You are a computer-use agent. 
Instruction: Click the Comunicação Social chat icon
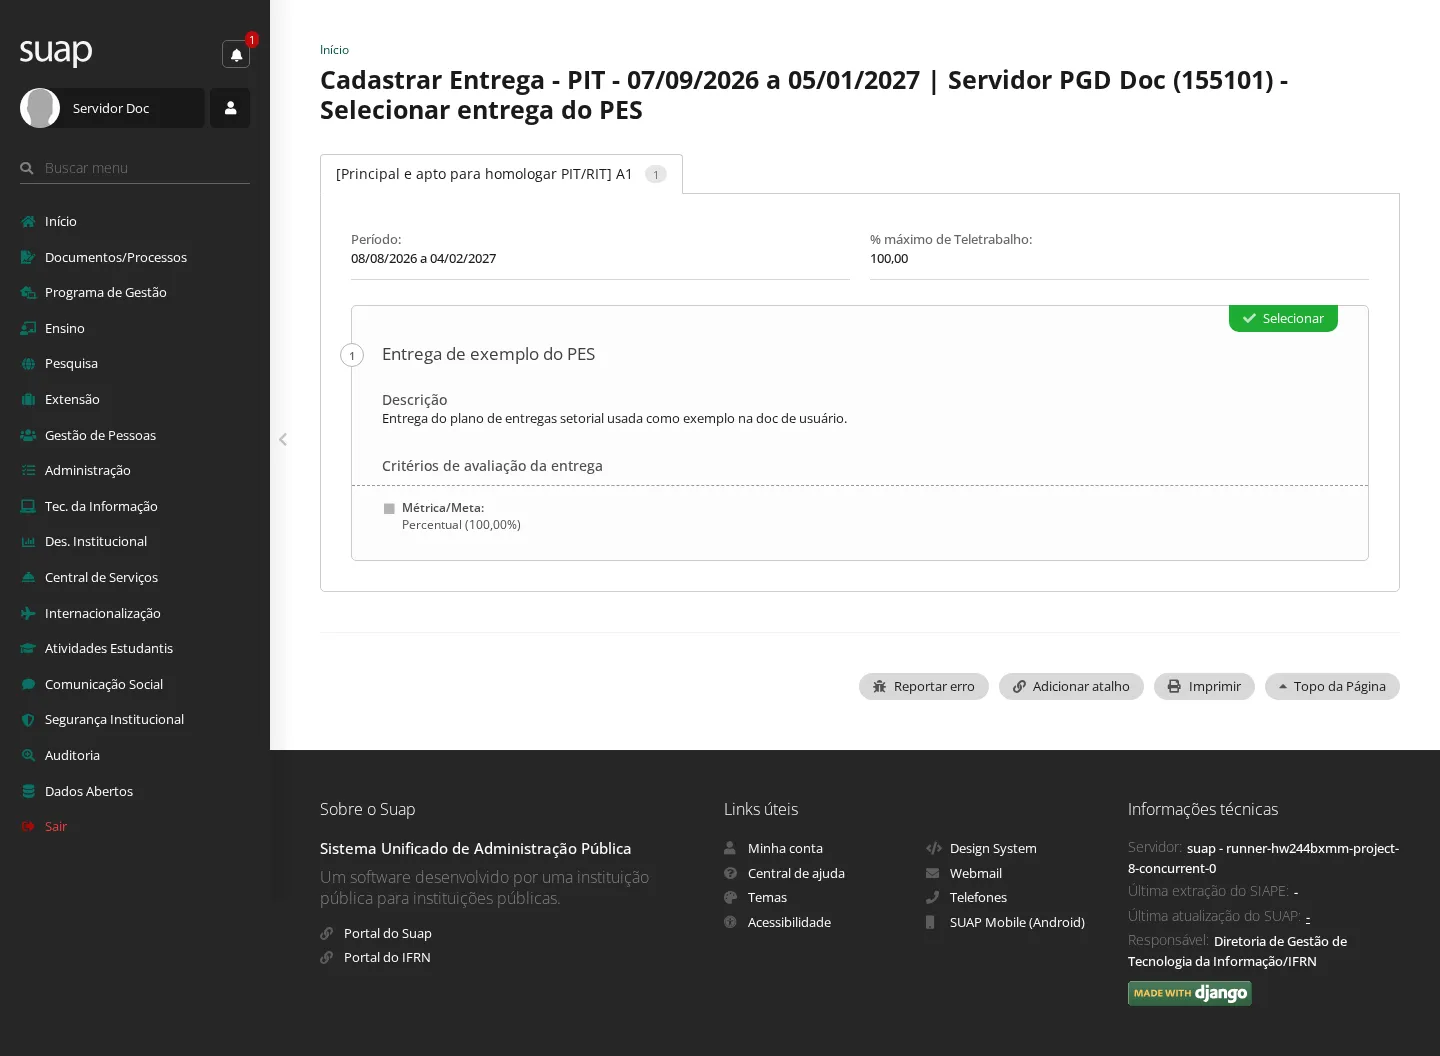coord(28,684)
